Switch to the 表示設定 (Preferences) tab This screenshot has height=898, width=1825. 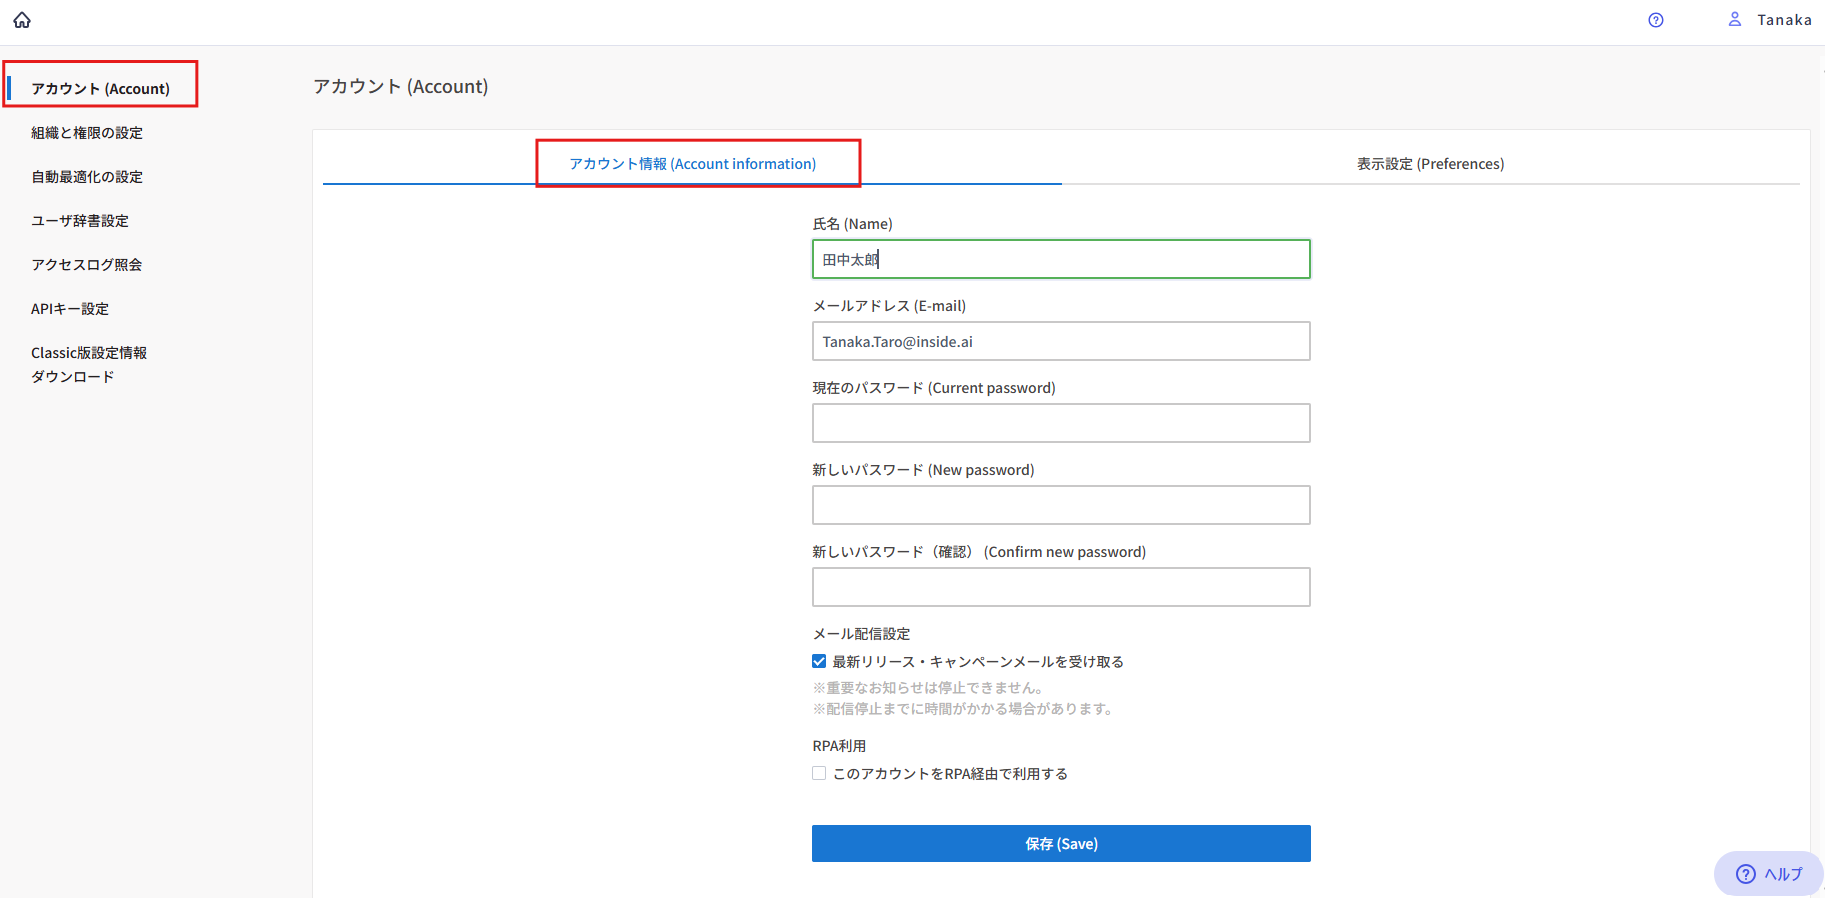[x=1430, y=164]
